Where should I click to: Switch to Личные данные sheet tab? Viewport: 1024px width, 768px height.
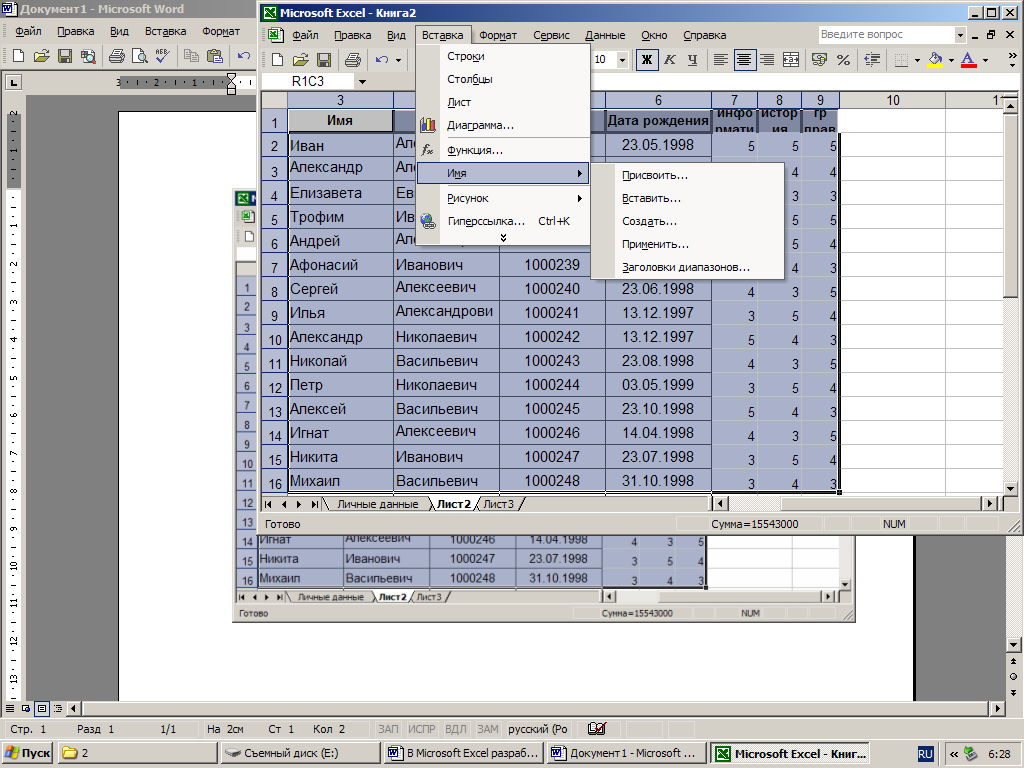377,504
